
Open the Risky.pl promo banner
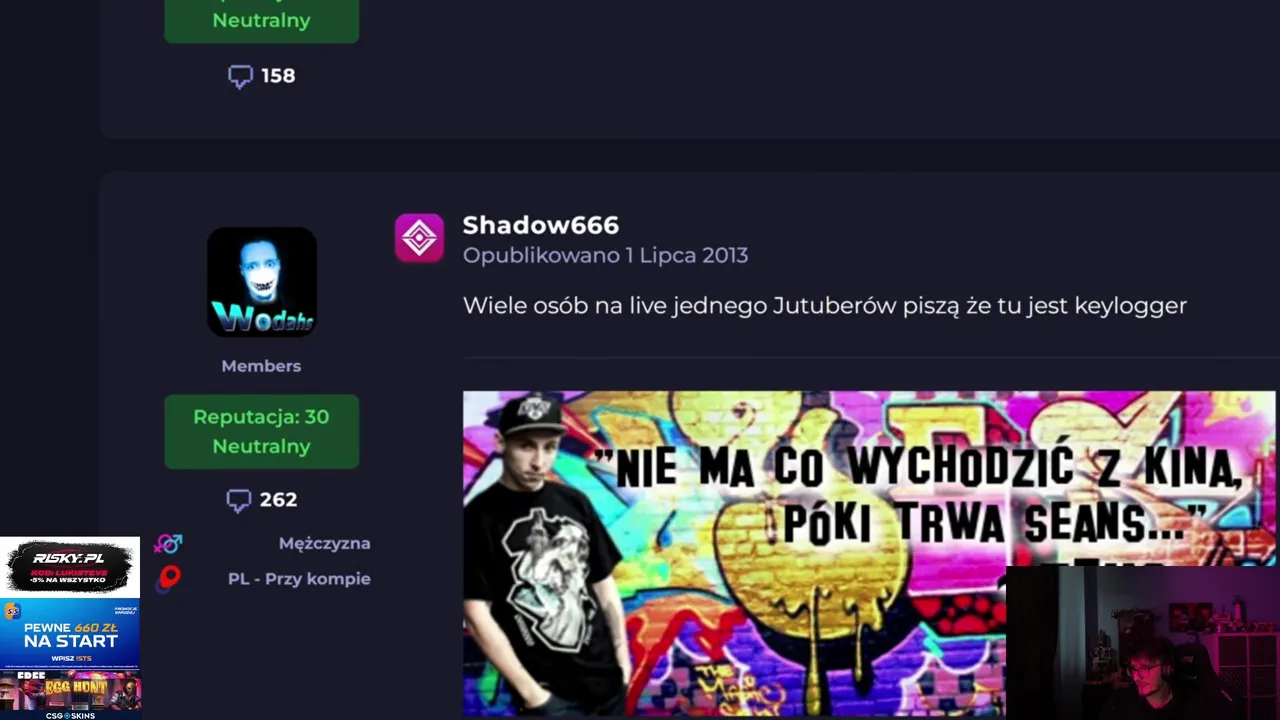coord(70,567)
